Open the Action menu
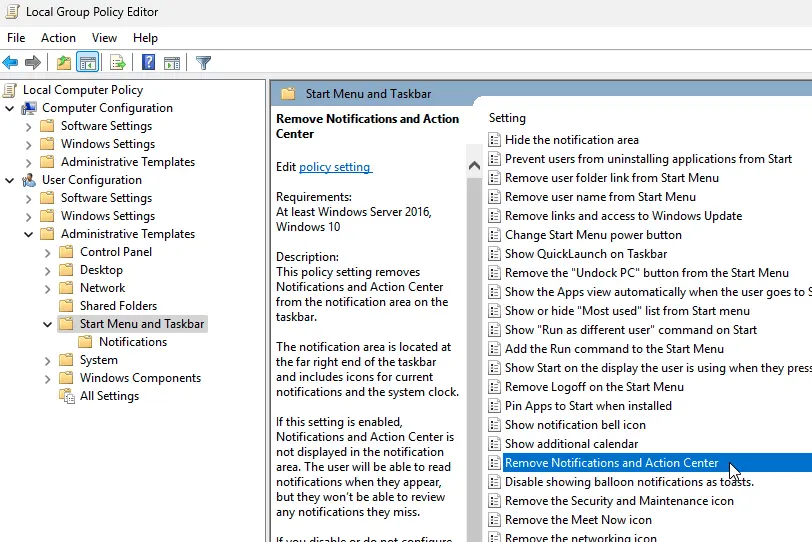The height and width of the screenshot is (542, 812). [x=58, y=38]
